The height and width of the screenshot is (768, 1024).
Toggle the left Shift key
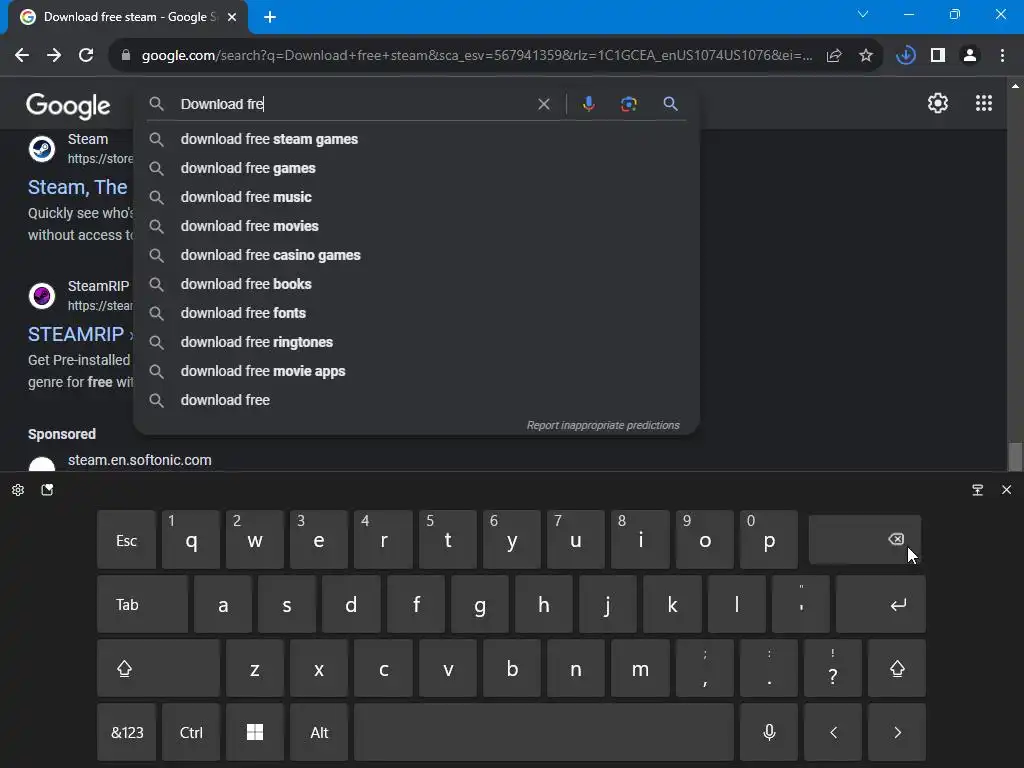158,668
